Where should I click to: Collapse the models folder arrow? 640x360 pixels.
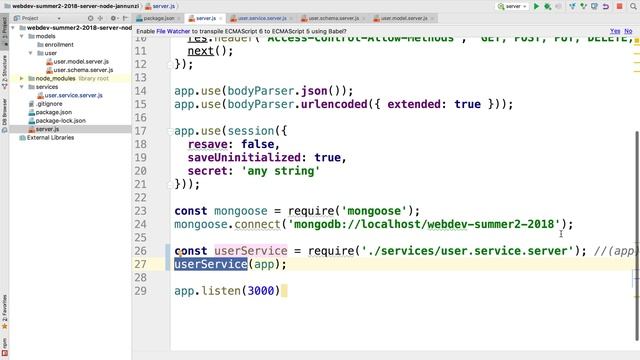coord(22,36)
